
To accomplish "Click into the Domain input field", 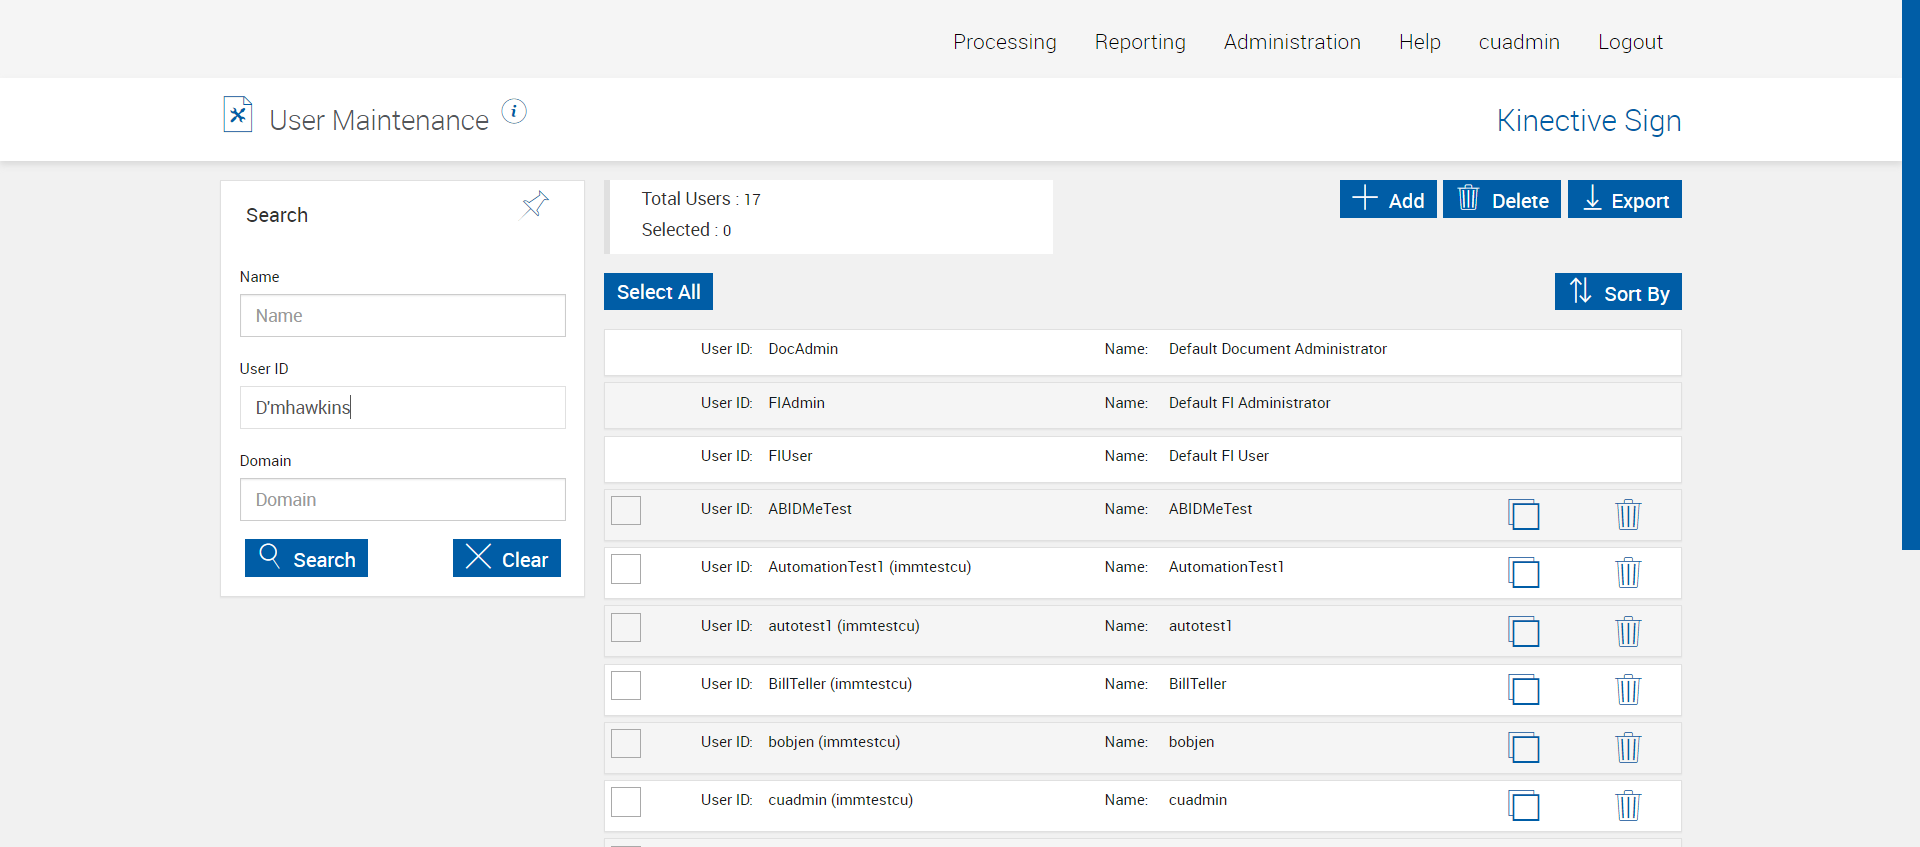I will pyautogui.click(x=402, y=499).
